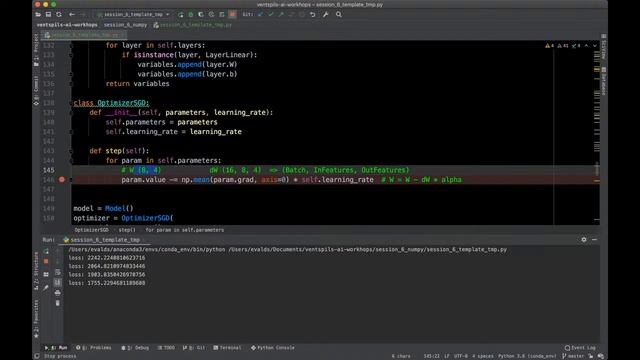The image size is (640, 360).
Task: Click the Save All toolbar icon
Action: coord(48,14)
